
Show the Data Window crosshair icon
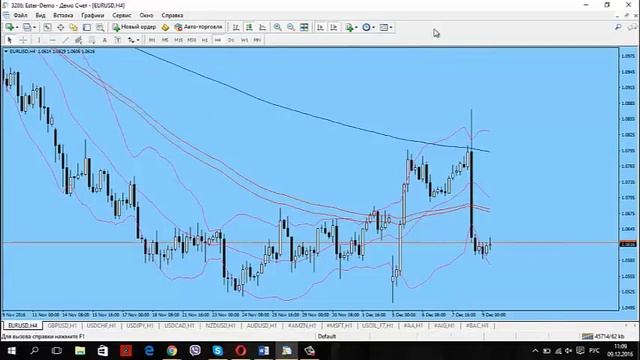click(x=60, y=27)
